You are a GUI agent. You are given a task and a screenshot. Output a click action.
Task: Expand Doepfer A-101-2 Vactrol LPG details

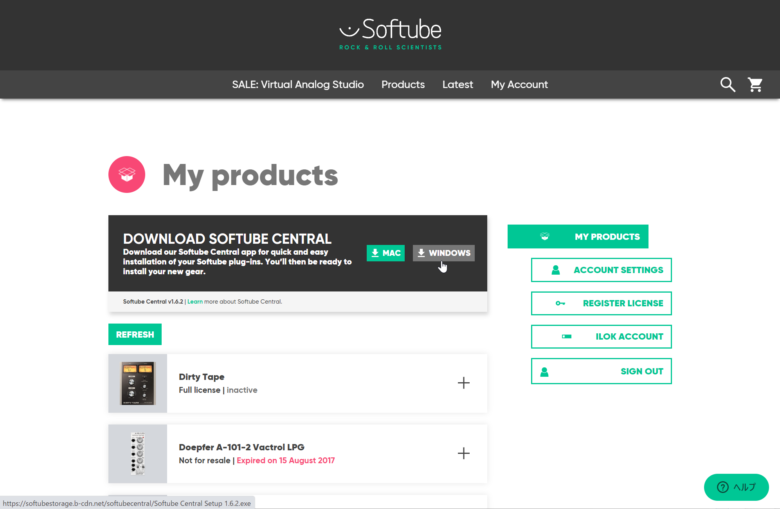463,453
